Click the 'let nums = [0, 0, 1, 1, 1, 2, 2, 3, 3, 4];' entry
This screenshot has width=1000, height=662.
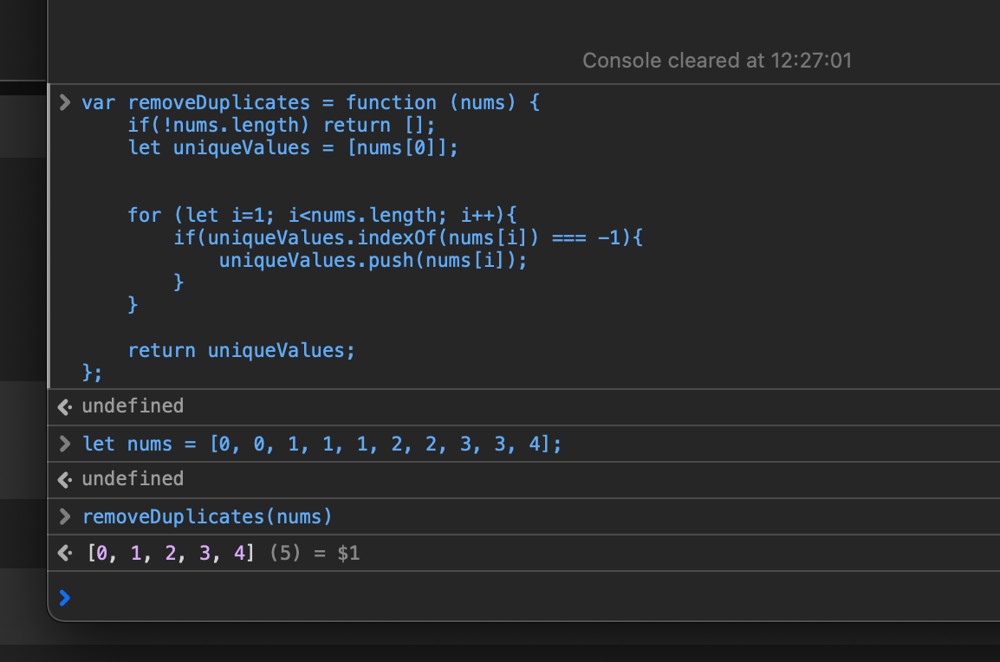click(x=322, y=444)
